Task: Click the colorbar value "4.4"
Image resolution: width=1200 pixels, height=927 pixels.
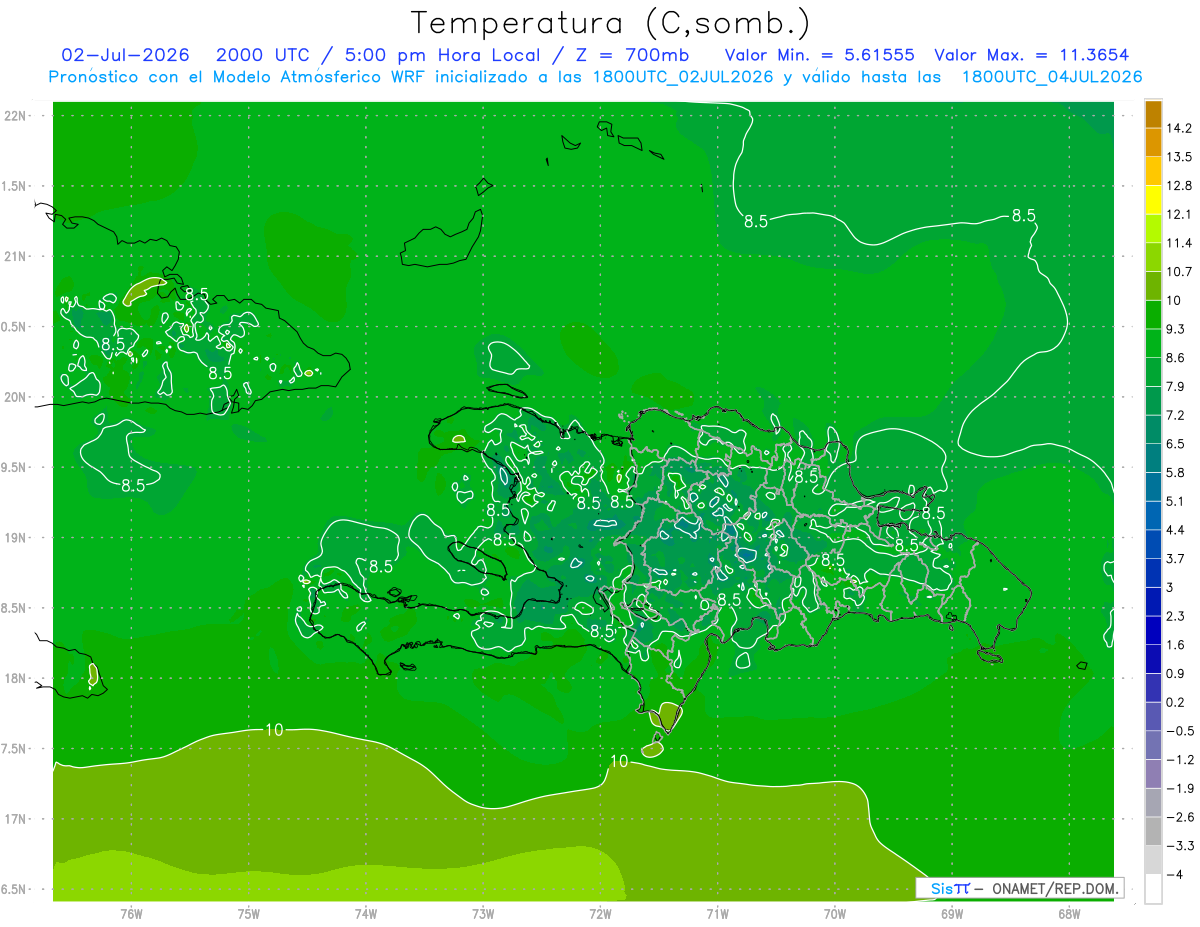Action: pos(1176,530)
